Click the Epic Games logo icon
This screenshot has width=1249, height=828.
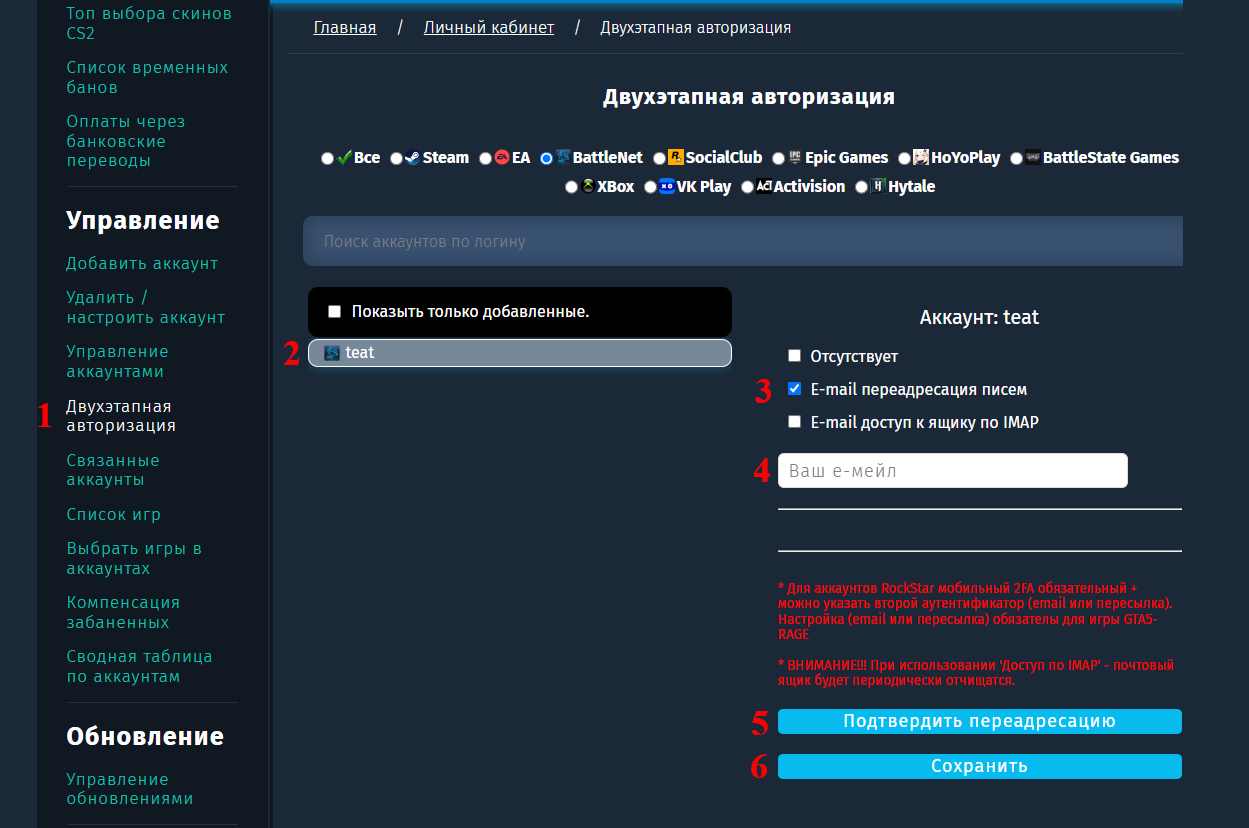pos(795,157)
